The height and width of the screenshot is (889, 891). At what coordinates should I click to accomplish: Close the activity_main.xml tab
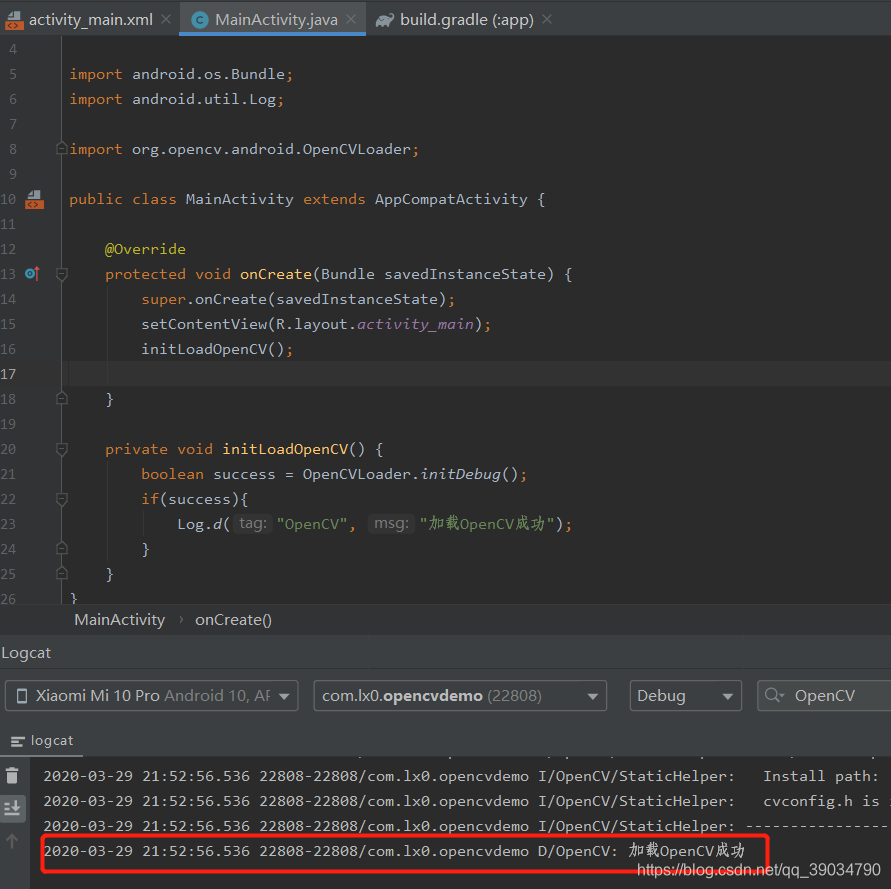166,20
